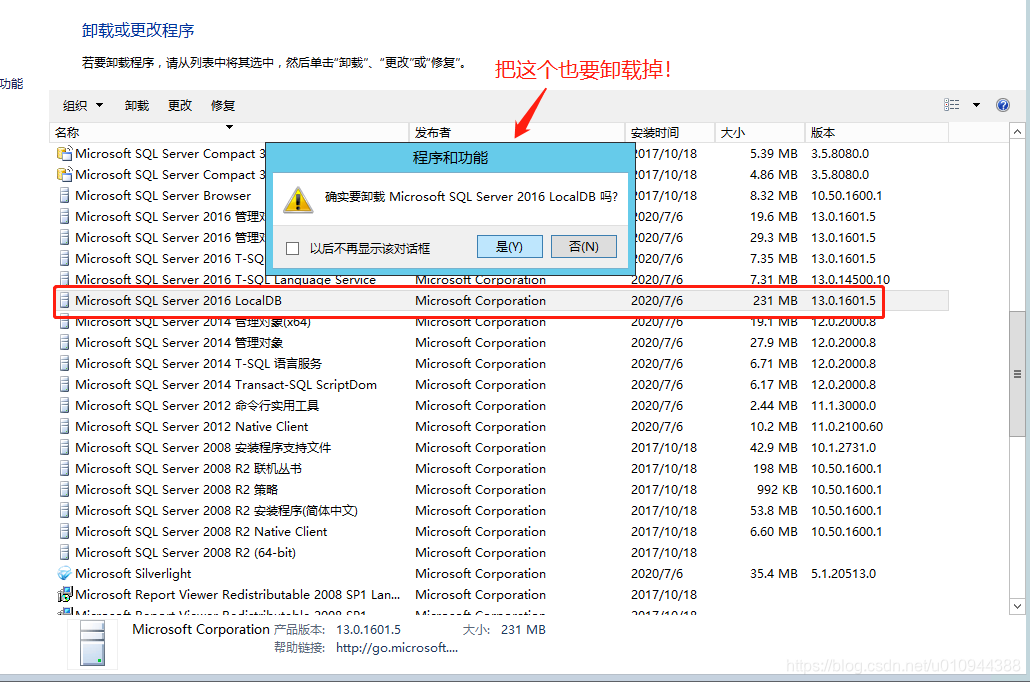This screenshot has width=1030, height=684.
Task: Click icon of SQL Server 2012 Native Client
Action: coord(64,427)
